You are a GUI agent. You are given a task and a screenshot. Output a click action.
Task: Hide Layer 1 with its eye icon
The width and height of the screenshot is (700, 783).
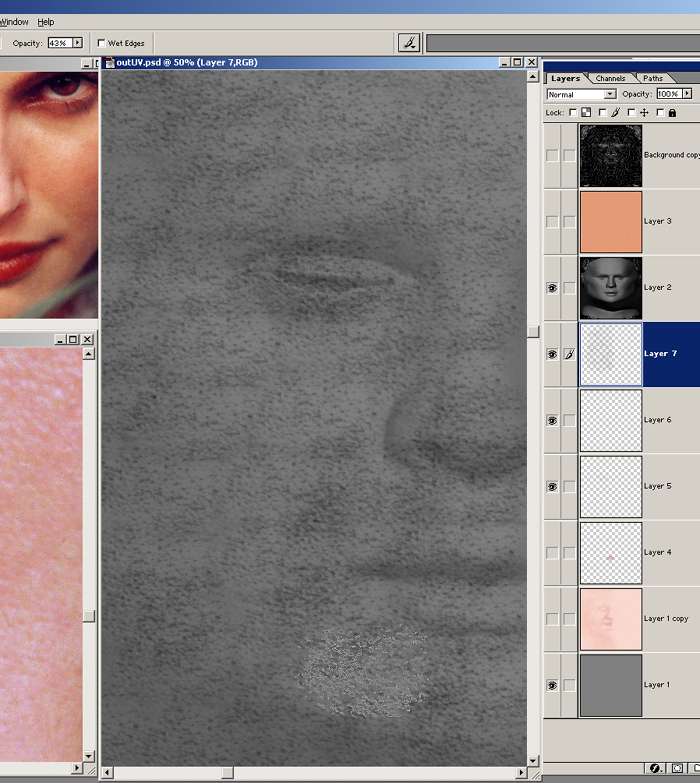pos(552,685)
